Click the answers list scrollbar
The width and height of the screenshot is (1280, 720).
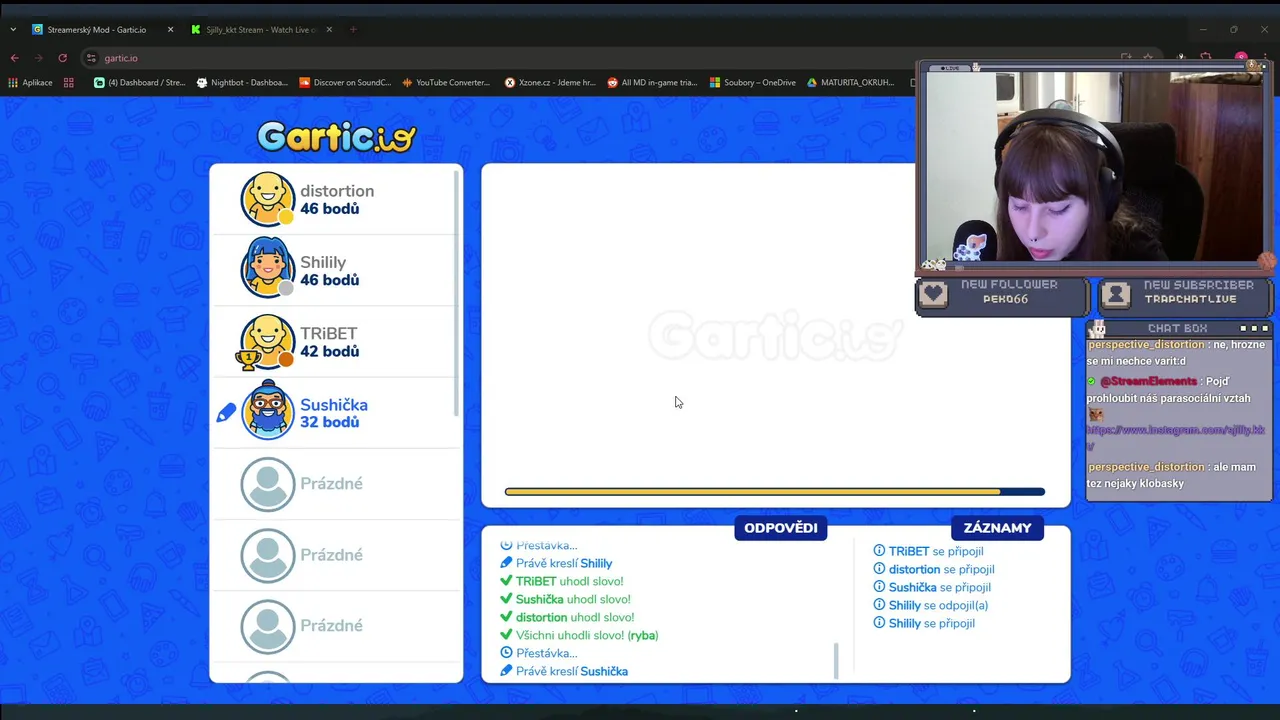[x=836, y=660]
